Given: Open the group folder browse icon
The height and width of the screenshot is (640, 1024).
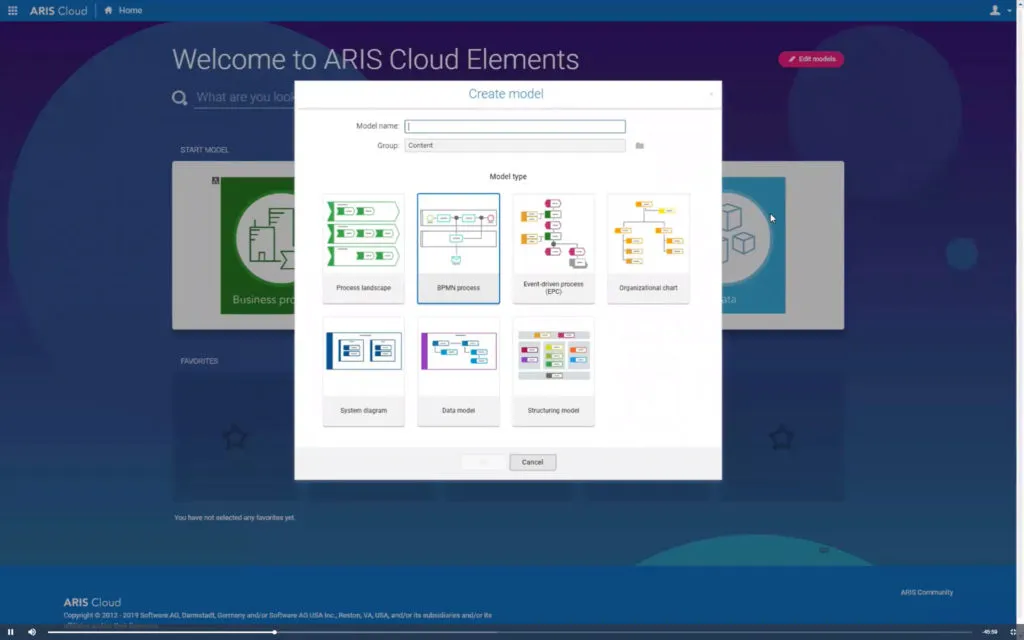Looking at the screenshot, I should 639,146.
